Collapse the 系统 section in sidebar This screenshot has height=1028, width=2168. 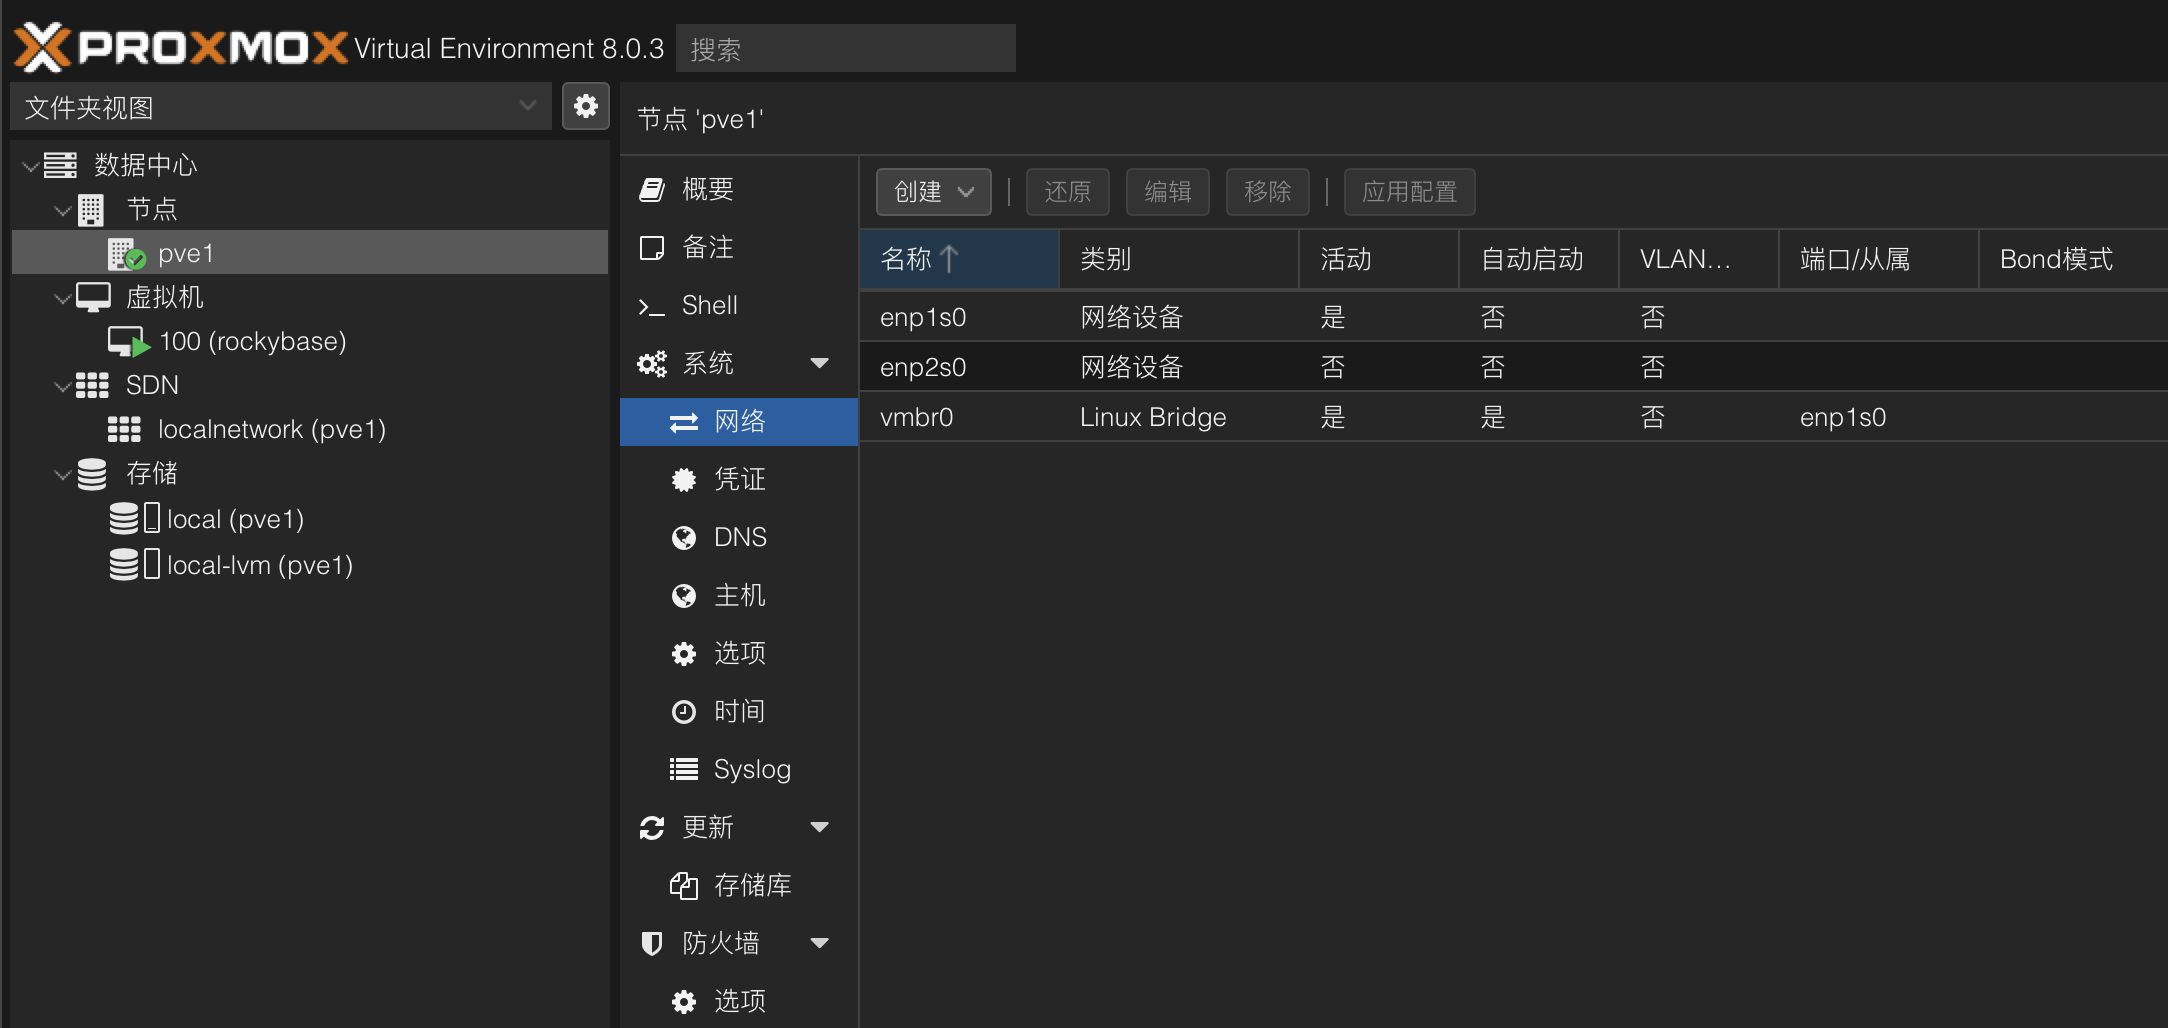click(x=820, y=363)
